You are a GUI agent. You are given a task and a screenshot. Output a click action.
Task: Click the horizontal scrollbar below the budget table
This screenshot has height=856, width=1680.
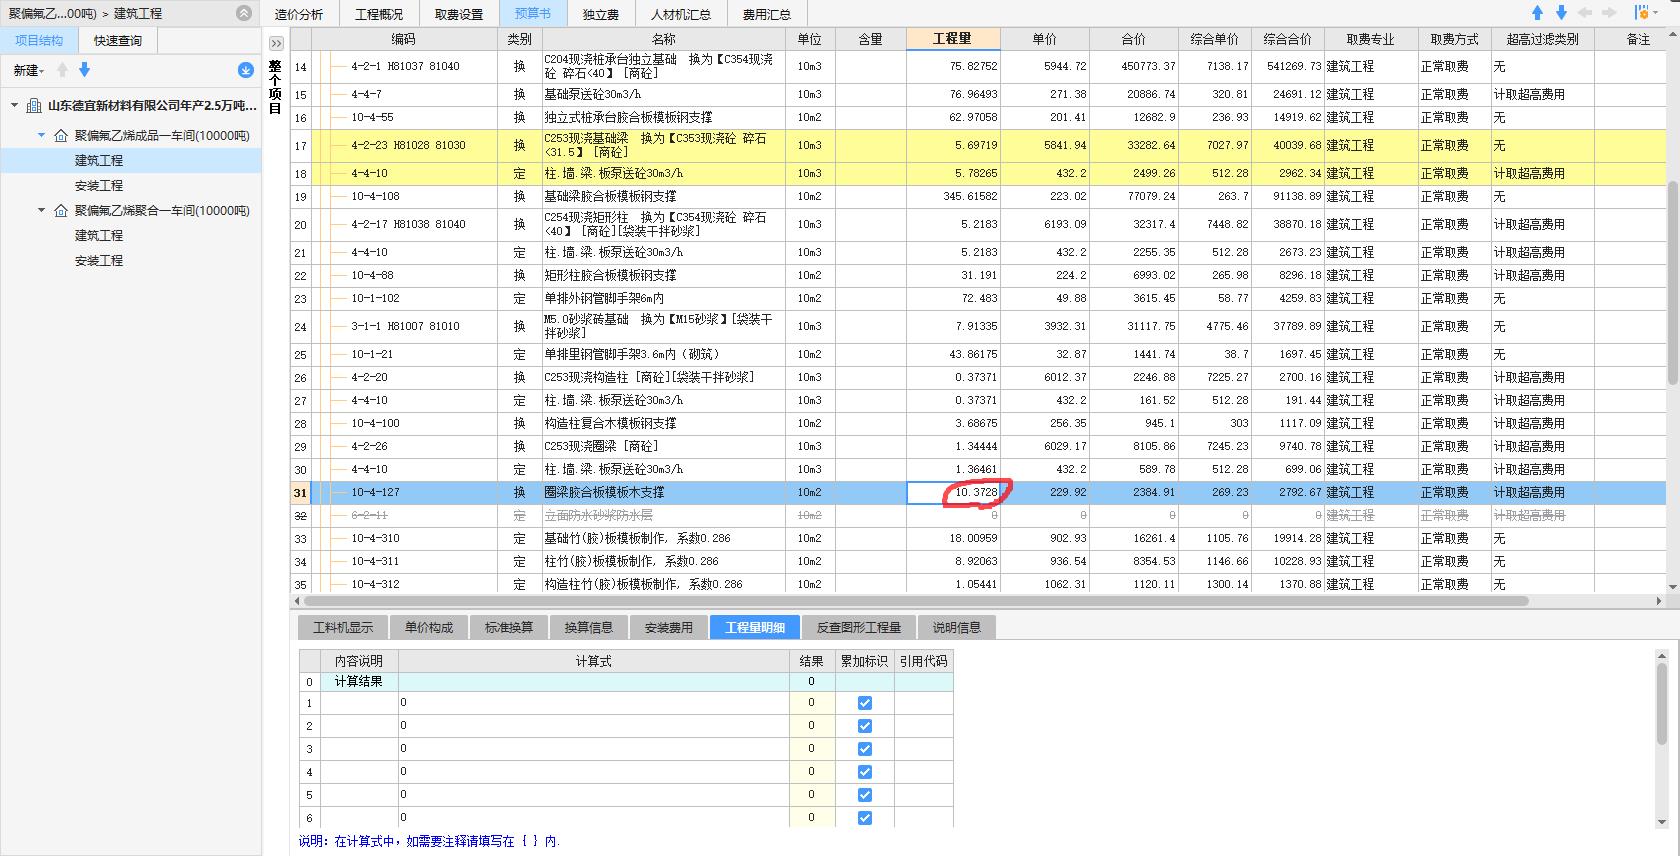(x=915, y=601)
